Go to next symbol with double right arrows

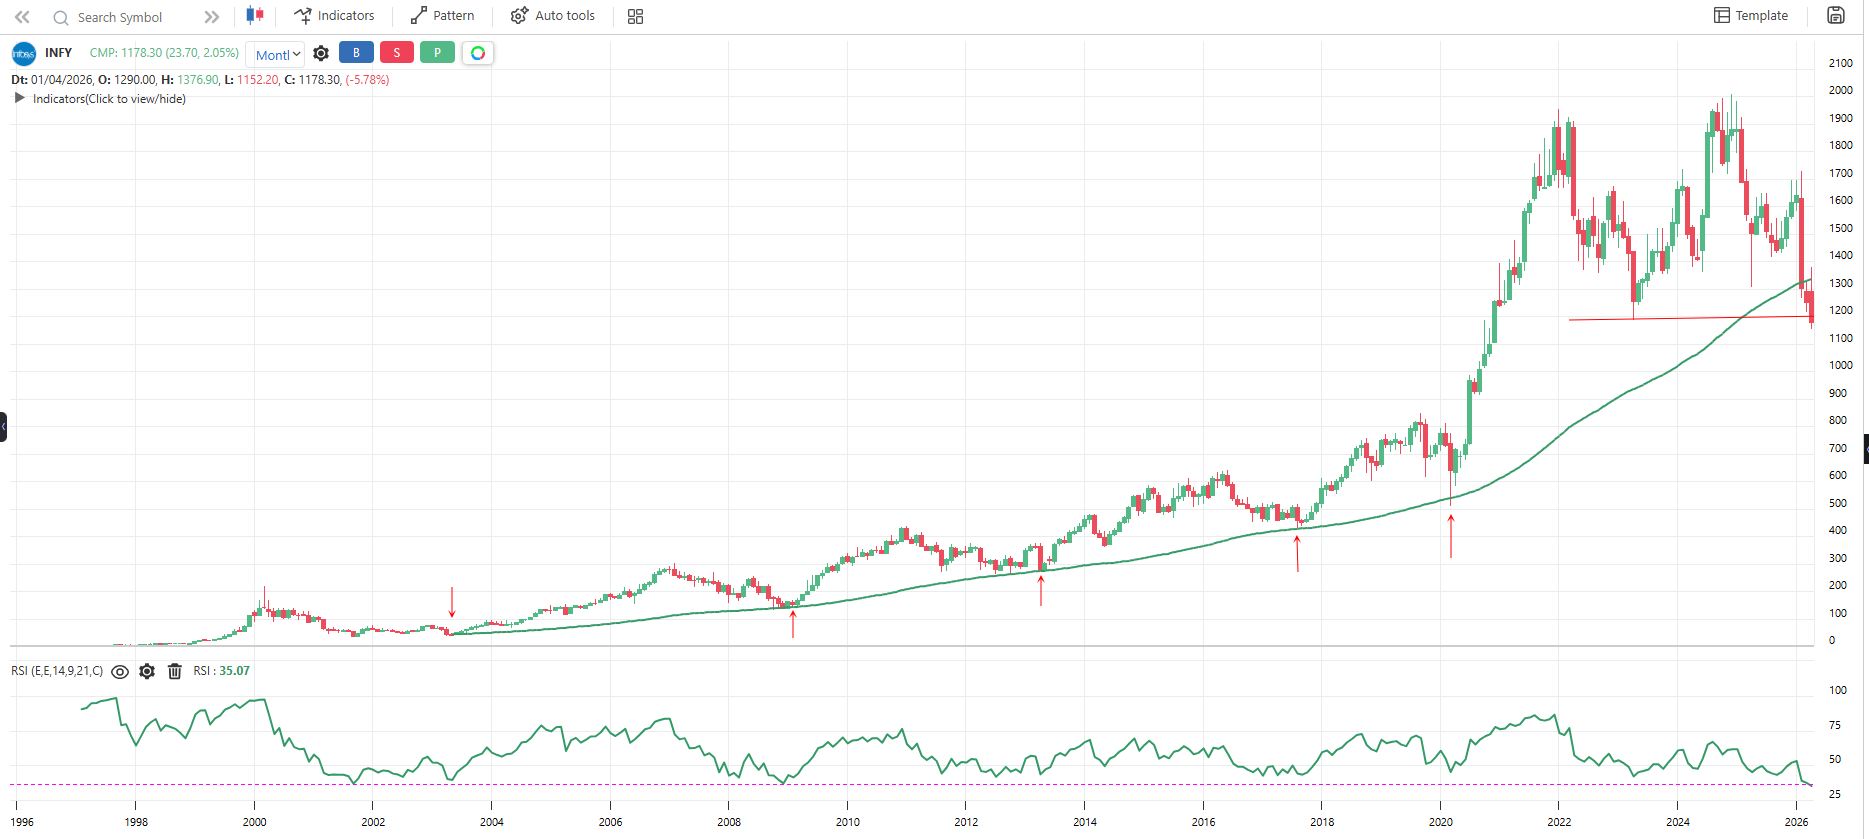pos(211,17)
